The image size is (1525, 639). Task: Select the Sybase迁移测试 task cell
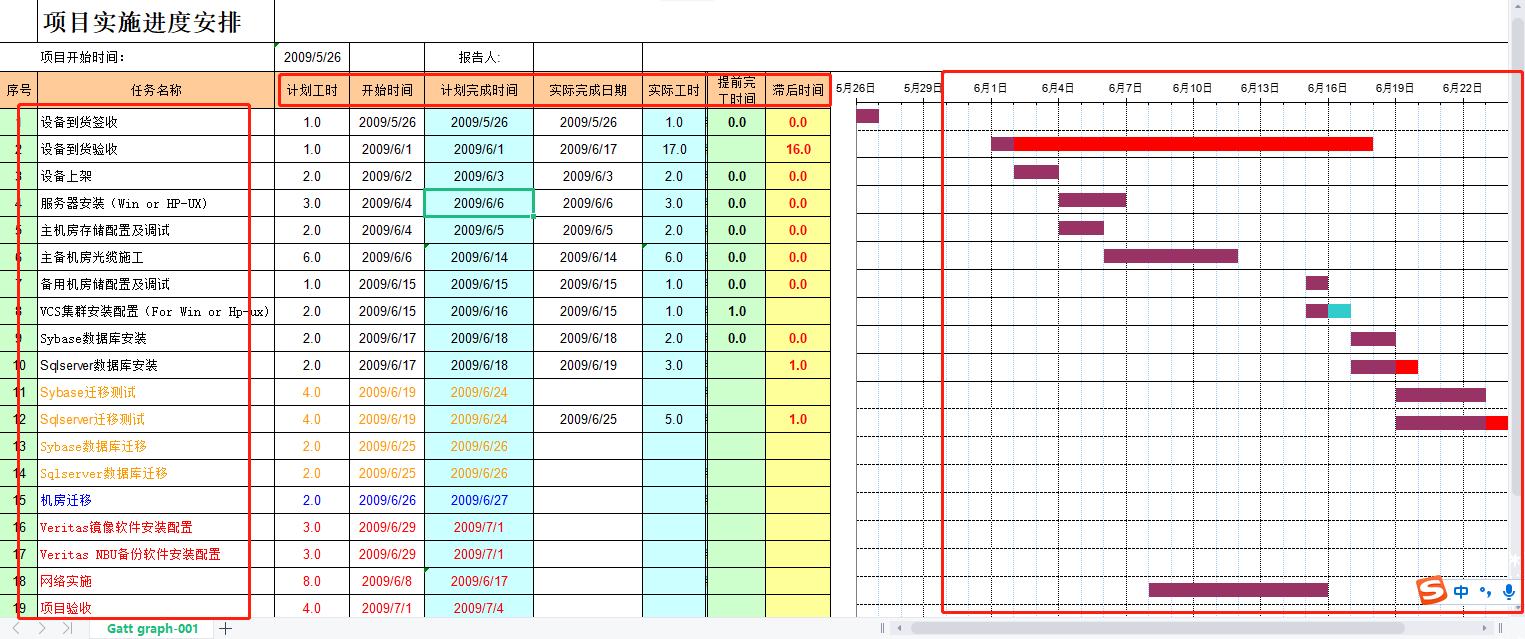click(156, 392)
